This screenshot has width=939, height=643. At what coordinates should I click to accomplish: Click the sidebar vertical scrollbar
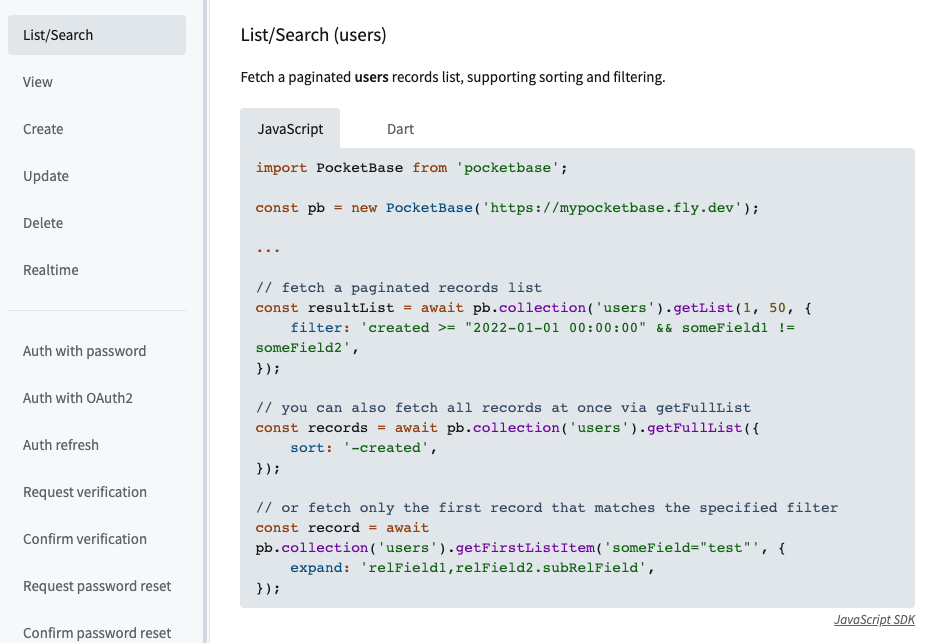[x=205, y=322]
